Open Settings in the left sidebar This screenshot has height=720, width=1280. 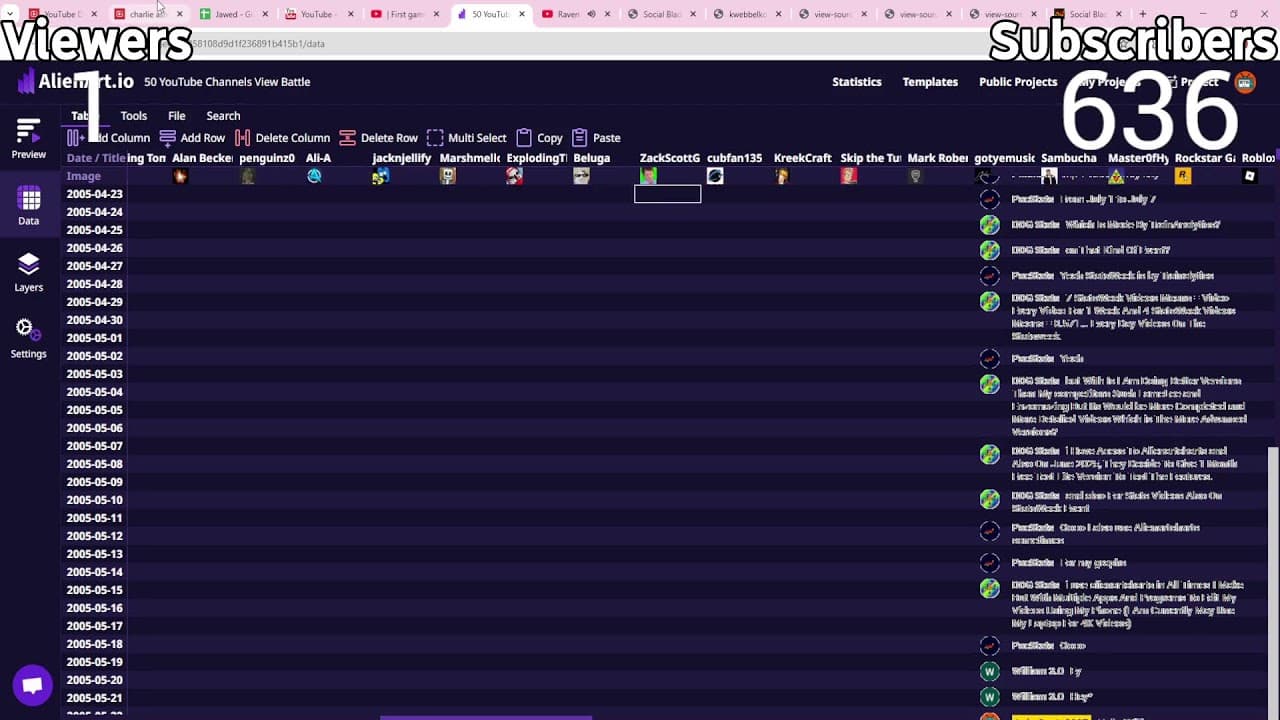point(28,339)
